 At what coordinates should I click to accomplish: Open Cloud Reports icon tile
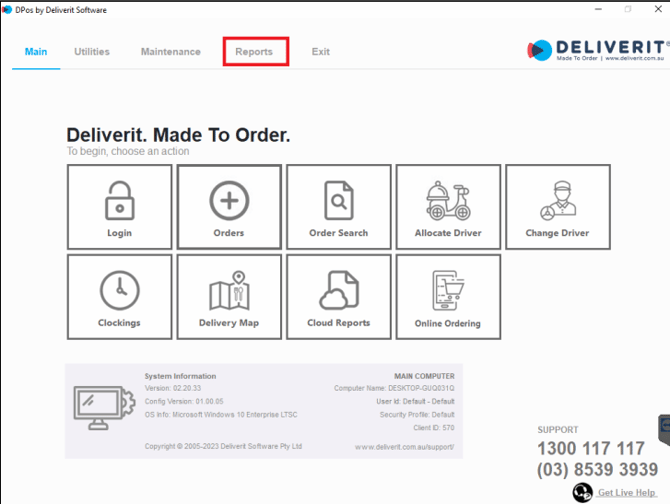[x=338, y=290]
